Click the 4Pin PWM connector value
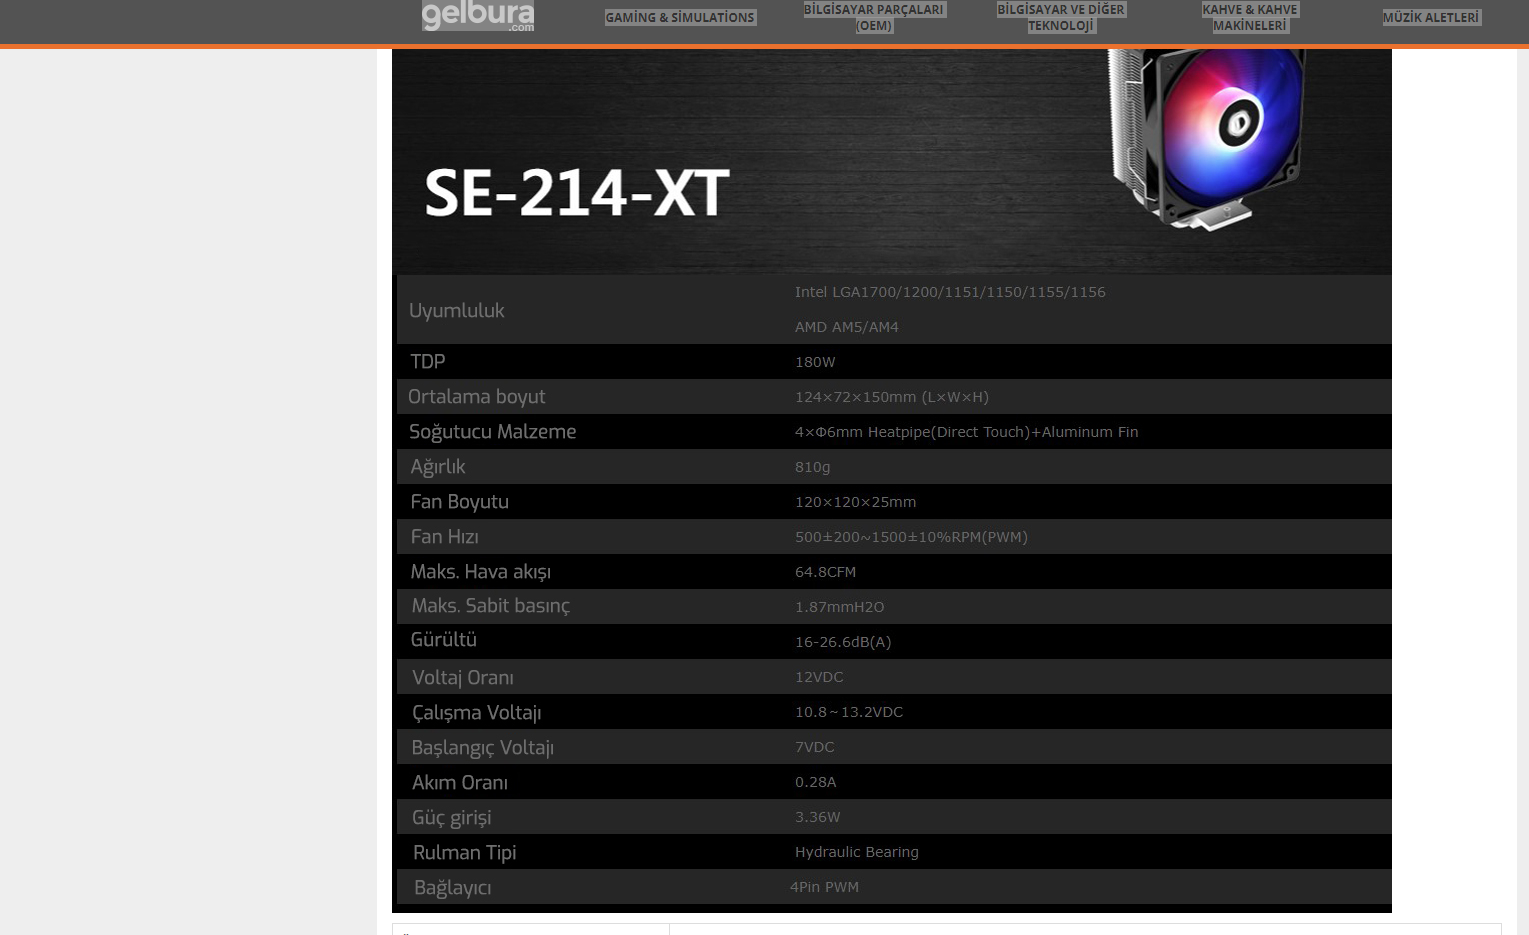 tap(825, 887)
